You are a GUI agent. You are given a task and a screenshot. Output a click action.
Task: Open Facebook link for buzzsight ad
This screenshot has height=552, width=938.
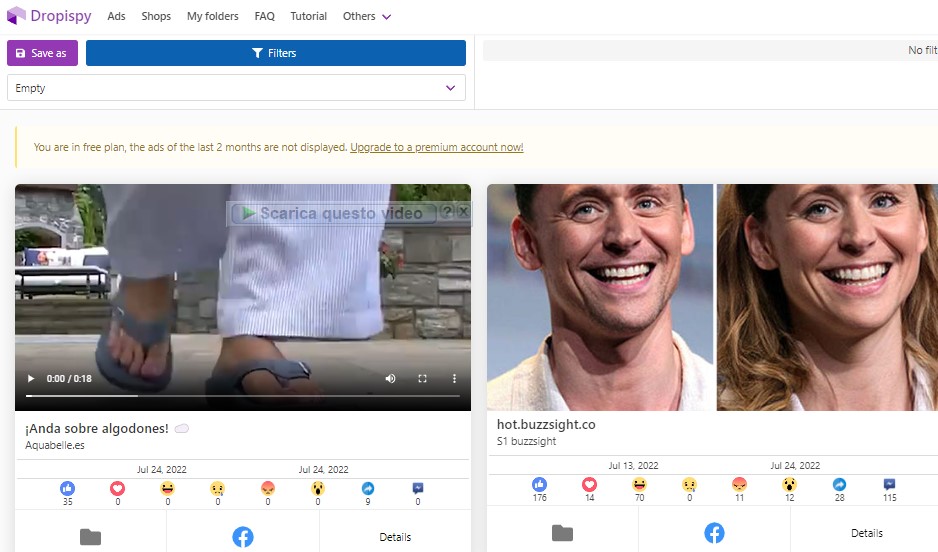714,533
